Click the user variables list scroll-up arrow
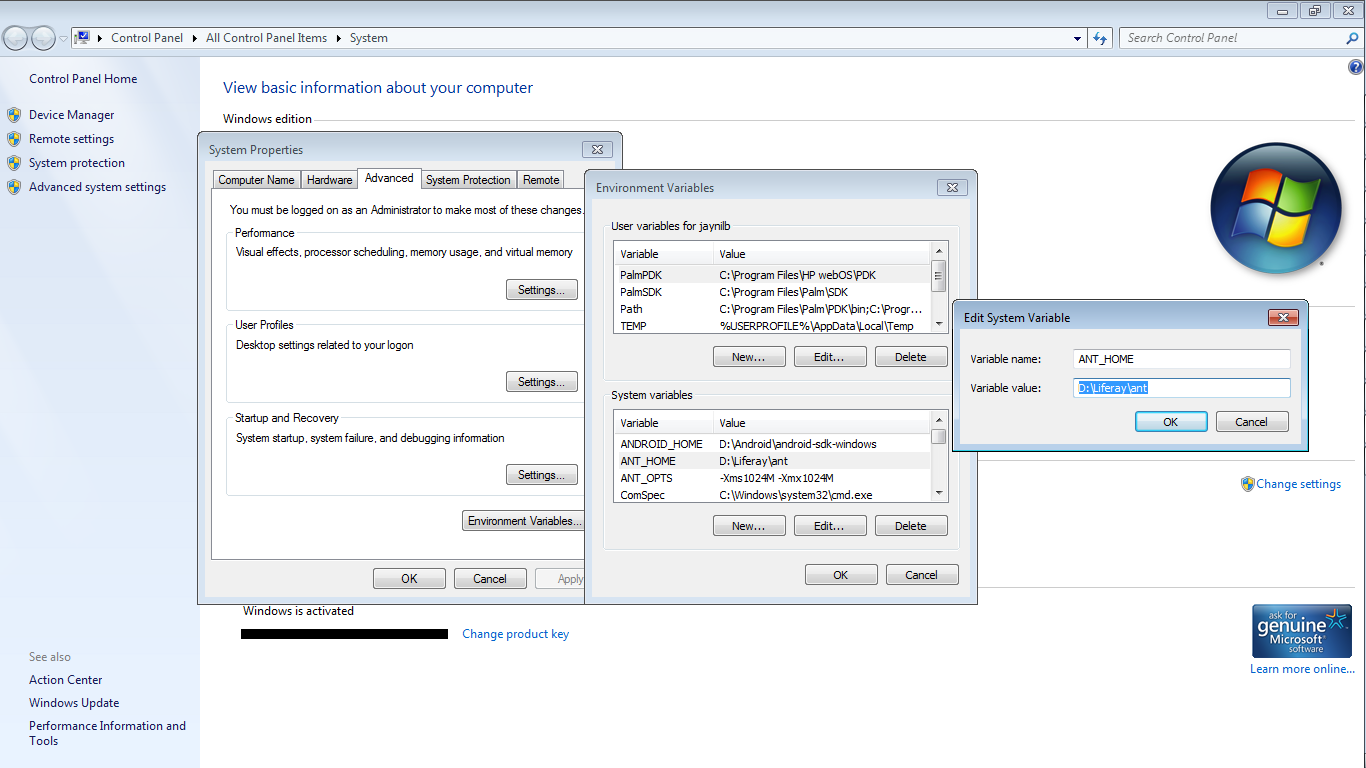1366x768 pixels. point(939,252)
